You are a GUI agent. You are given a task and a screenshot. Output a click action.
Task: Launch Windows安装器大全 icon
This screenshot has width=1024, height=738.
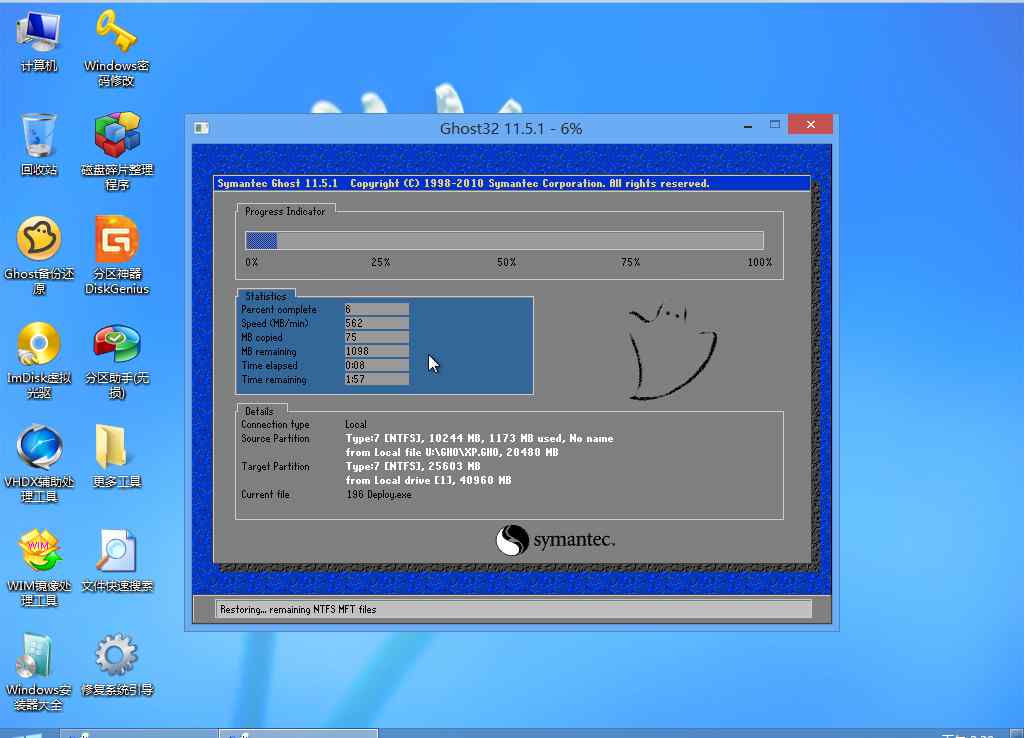tap(39, 672)
